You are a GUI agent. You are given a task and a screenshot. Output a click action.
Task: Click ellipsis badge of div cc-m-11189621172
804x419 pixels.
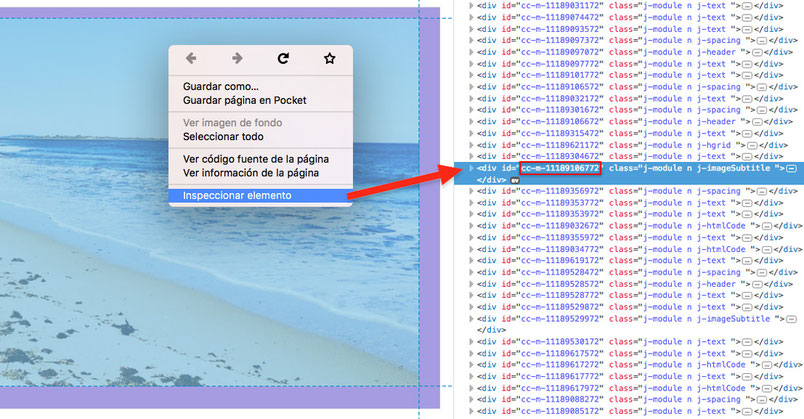(752, 146)
